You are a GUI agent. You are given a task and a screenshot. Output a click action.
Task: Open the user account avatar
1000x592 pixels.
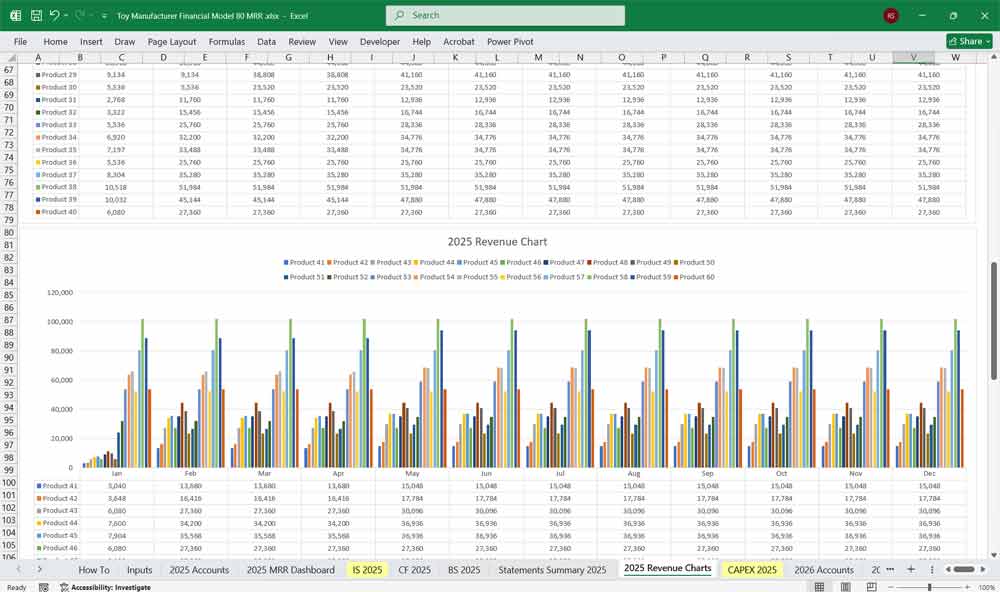[x=891, y=15]
